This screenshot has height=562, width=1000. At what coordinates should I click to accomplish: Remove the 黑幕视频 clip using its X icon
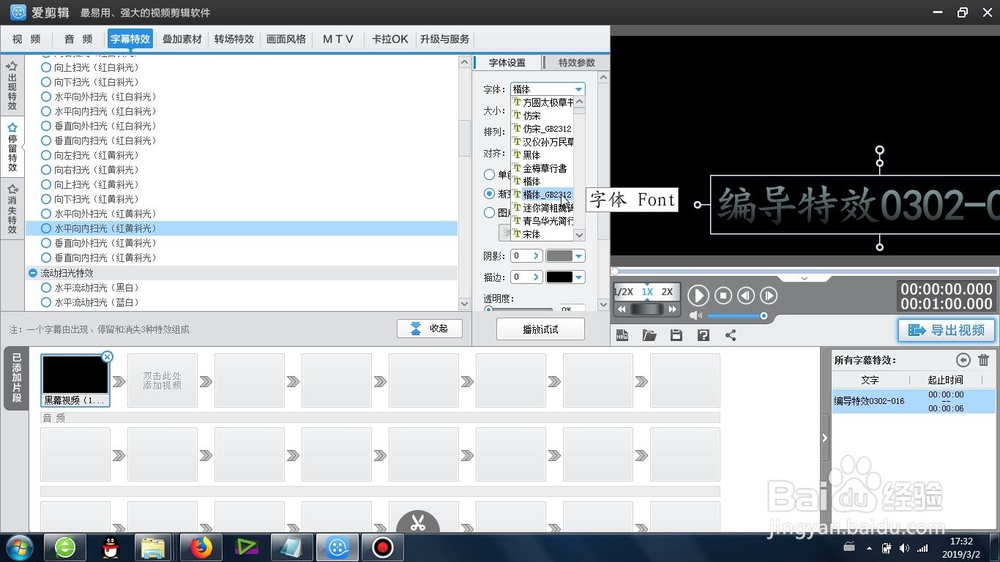point(107,357)
